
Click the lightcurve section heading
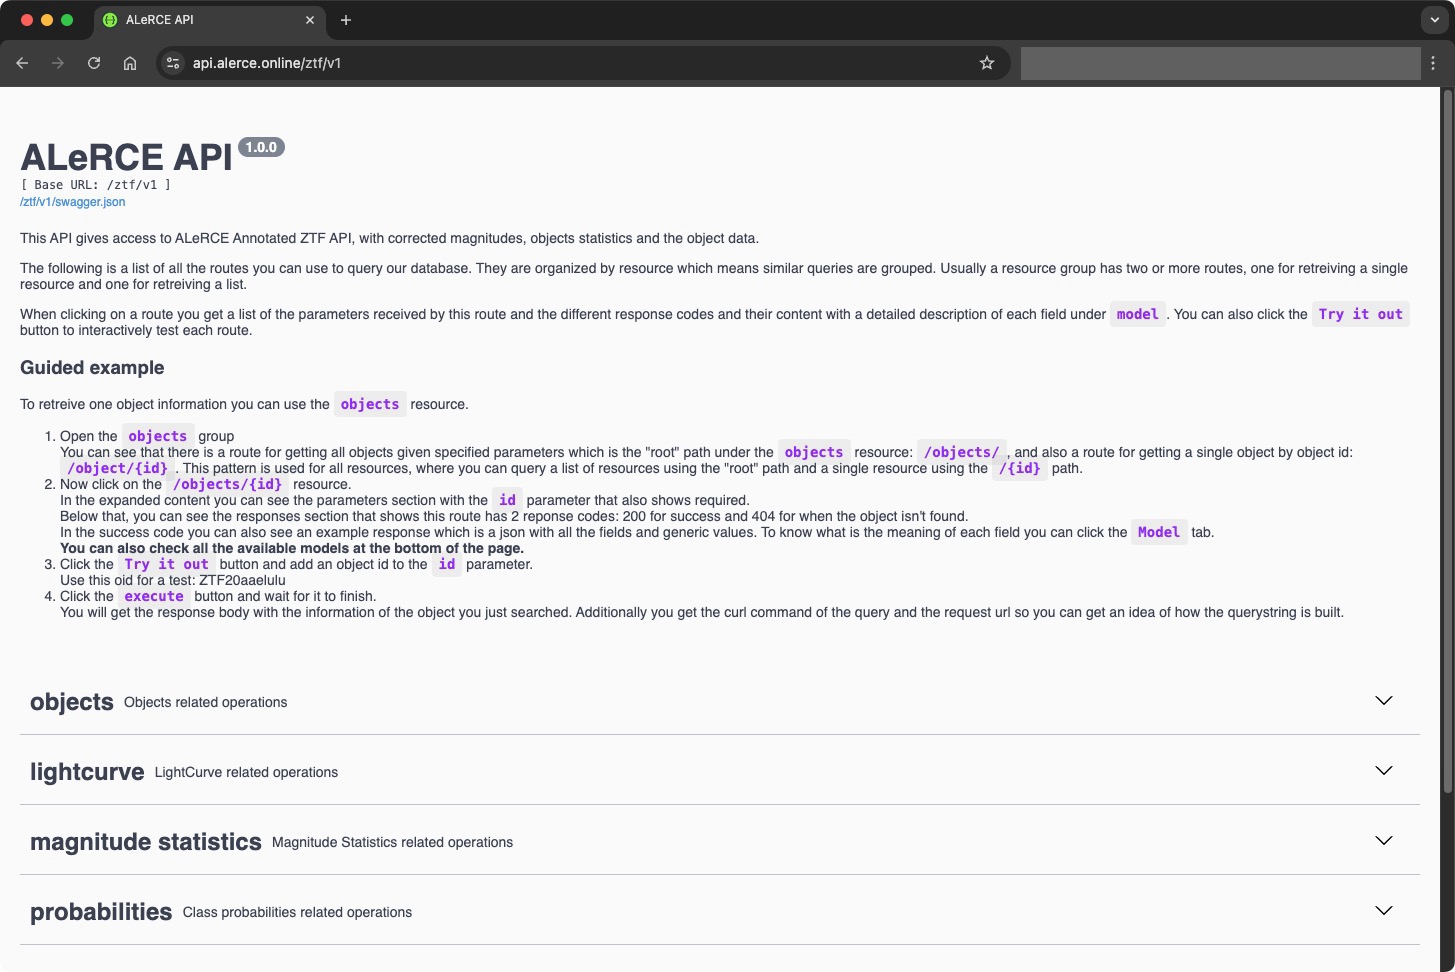87,772
